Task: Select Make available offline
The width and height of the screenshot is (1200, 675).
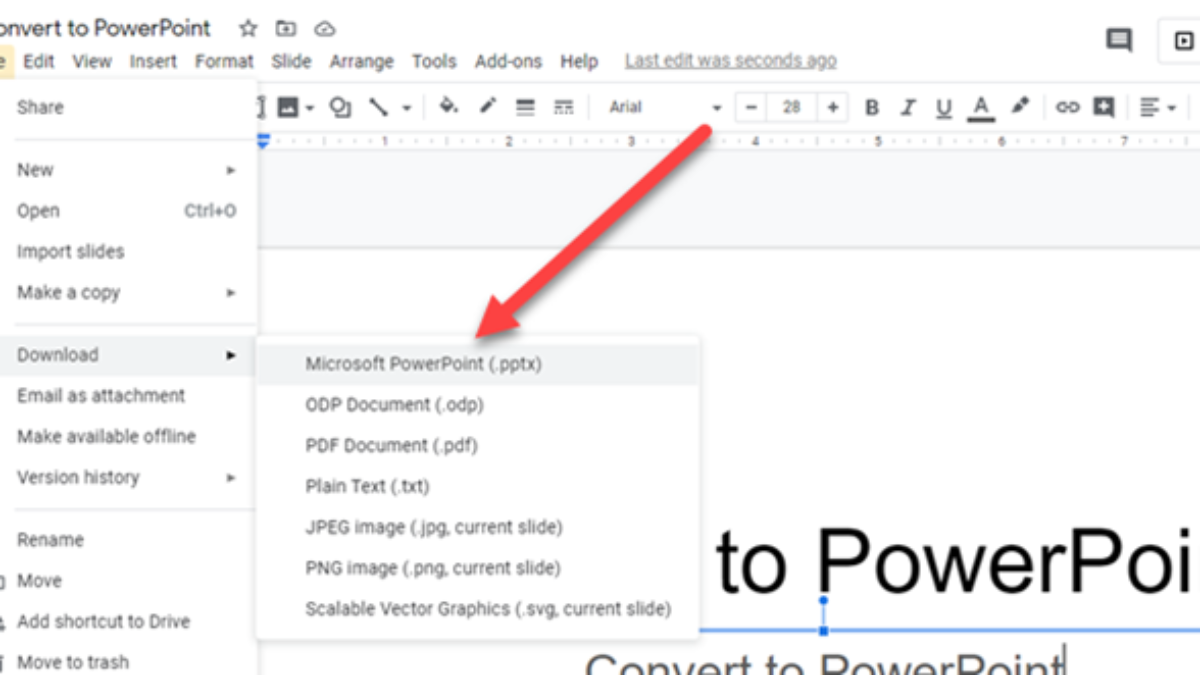Action: point(128,437)
